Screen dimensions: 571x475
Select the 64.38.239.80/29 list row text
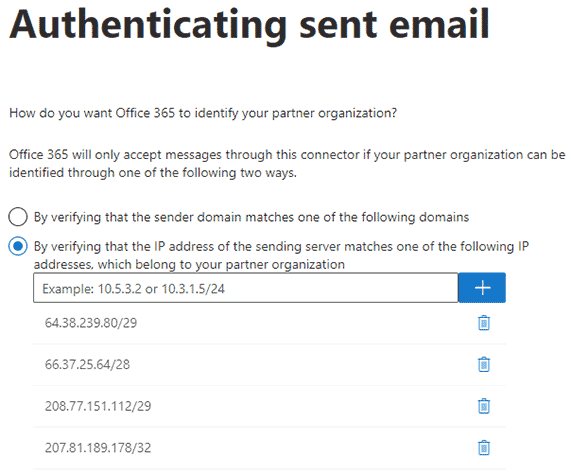(x=91, y=323)
